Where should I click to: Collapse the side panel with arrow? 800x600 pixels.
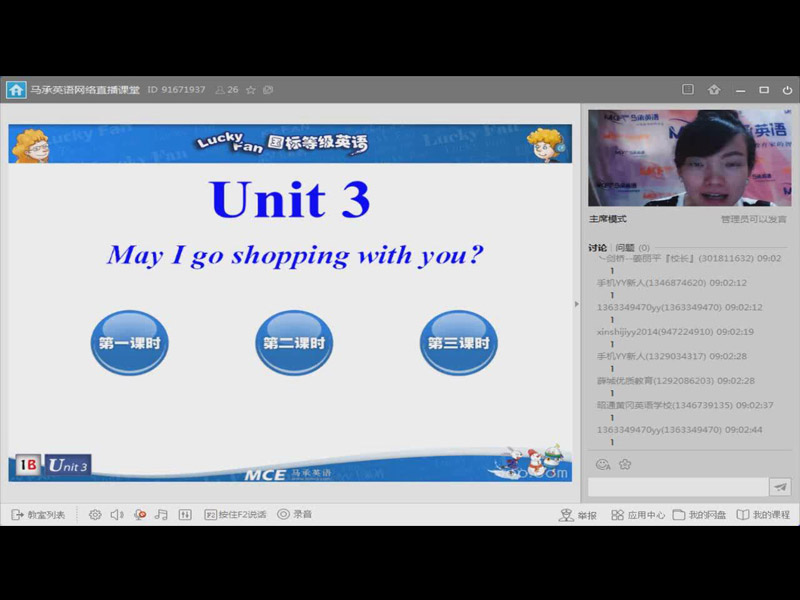pyautogui.click(x=576, y=304)
